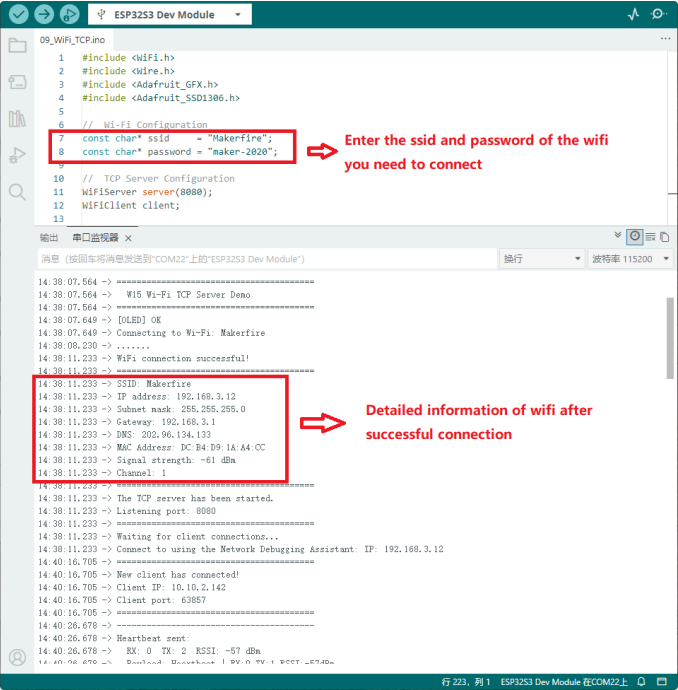Open the baud rate 115200 dropdown
Screen dimensions: 678x690
[x=630, y=259]
